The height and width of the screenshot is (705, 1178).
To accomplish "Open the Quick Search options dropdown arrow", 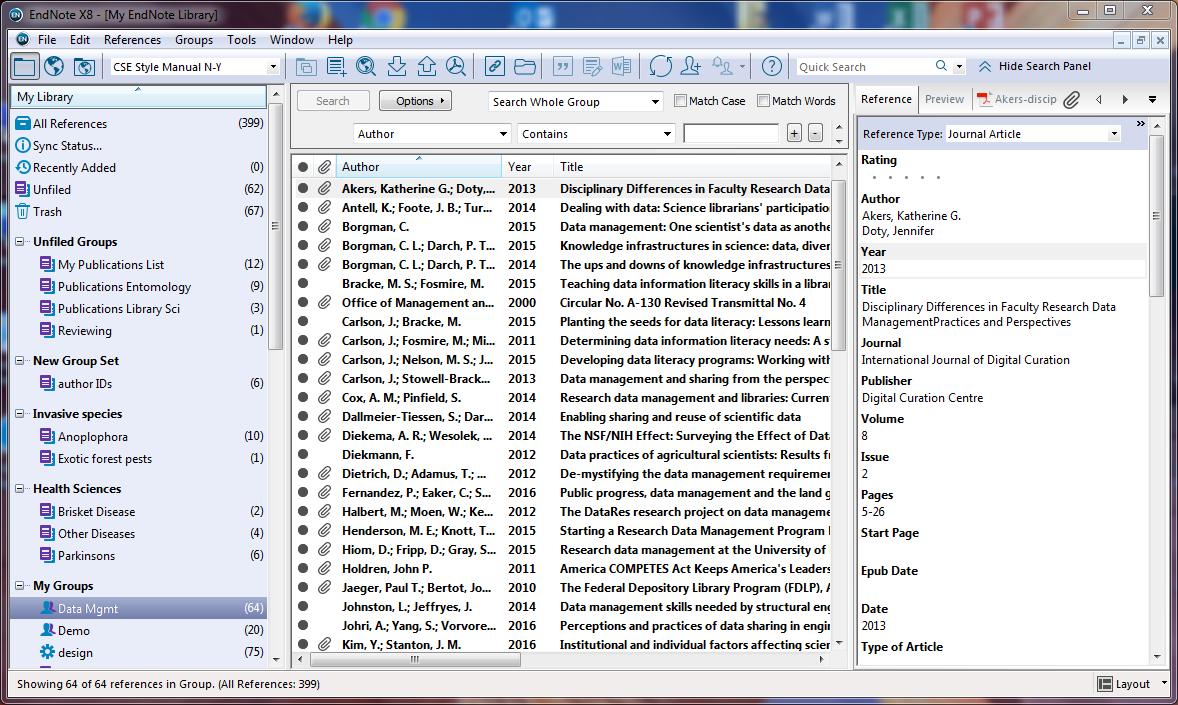I will coord(959,67).
